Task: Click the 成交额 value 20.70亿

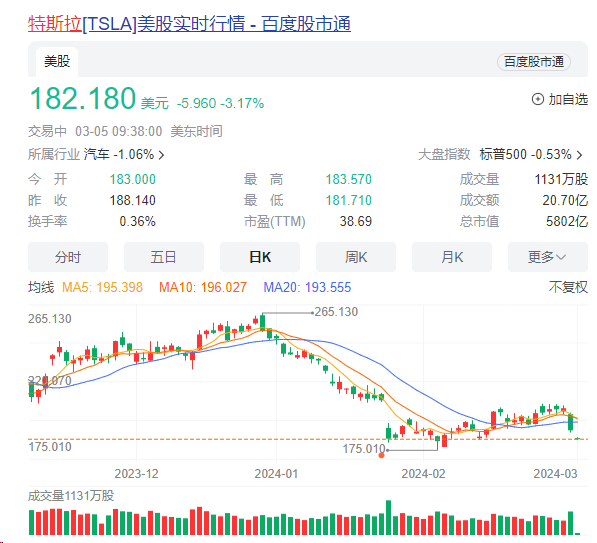Action: coord(565,200)
